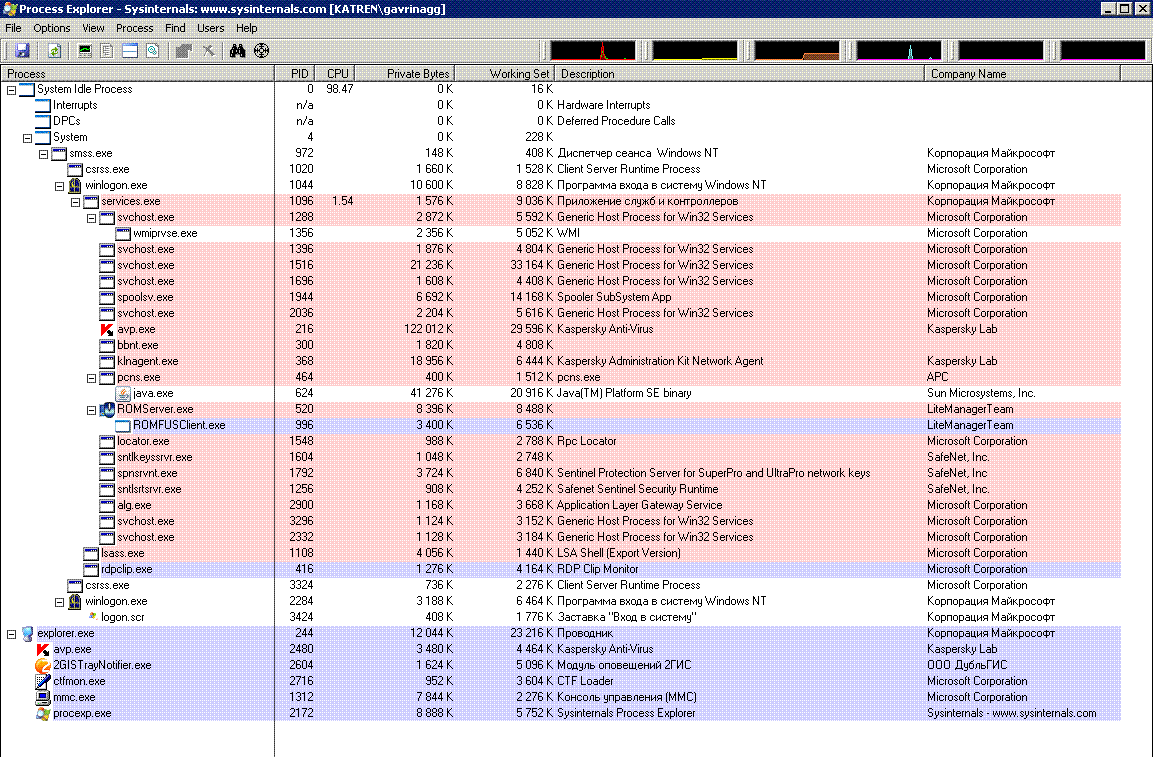The height and width of the screenshot is (757, 1153).
Task: Click the 122 012 K private bytes value
Action: [x=429, y=330]
